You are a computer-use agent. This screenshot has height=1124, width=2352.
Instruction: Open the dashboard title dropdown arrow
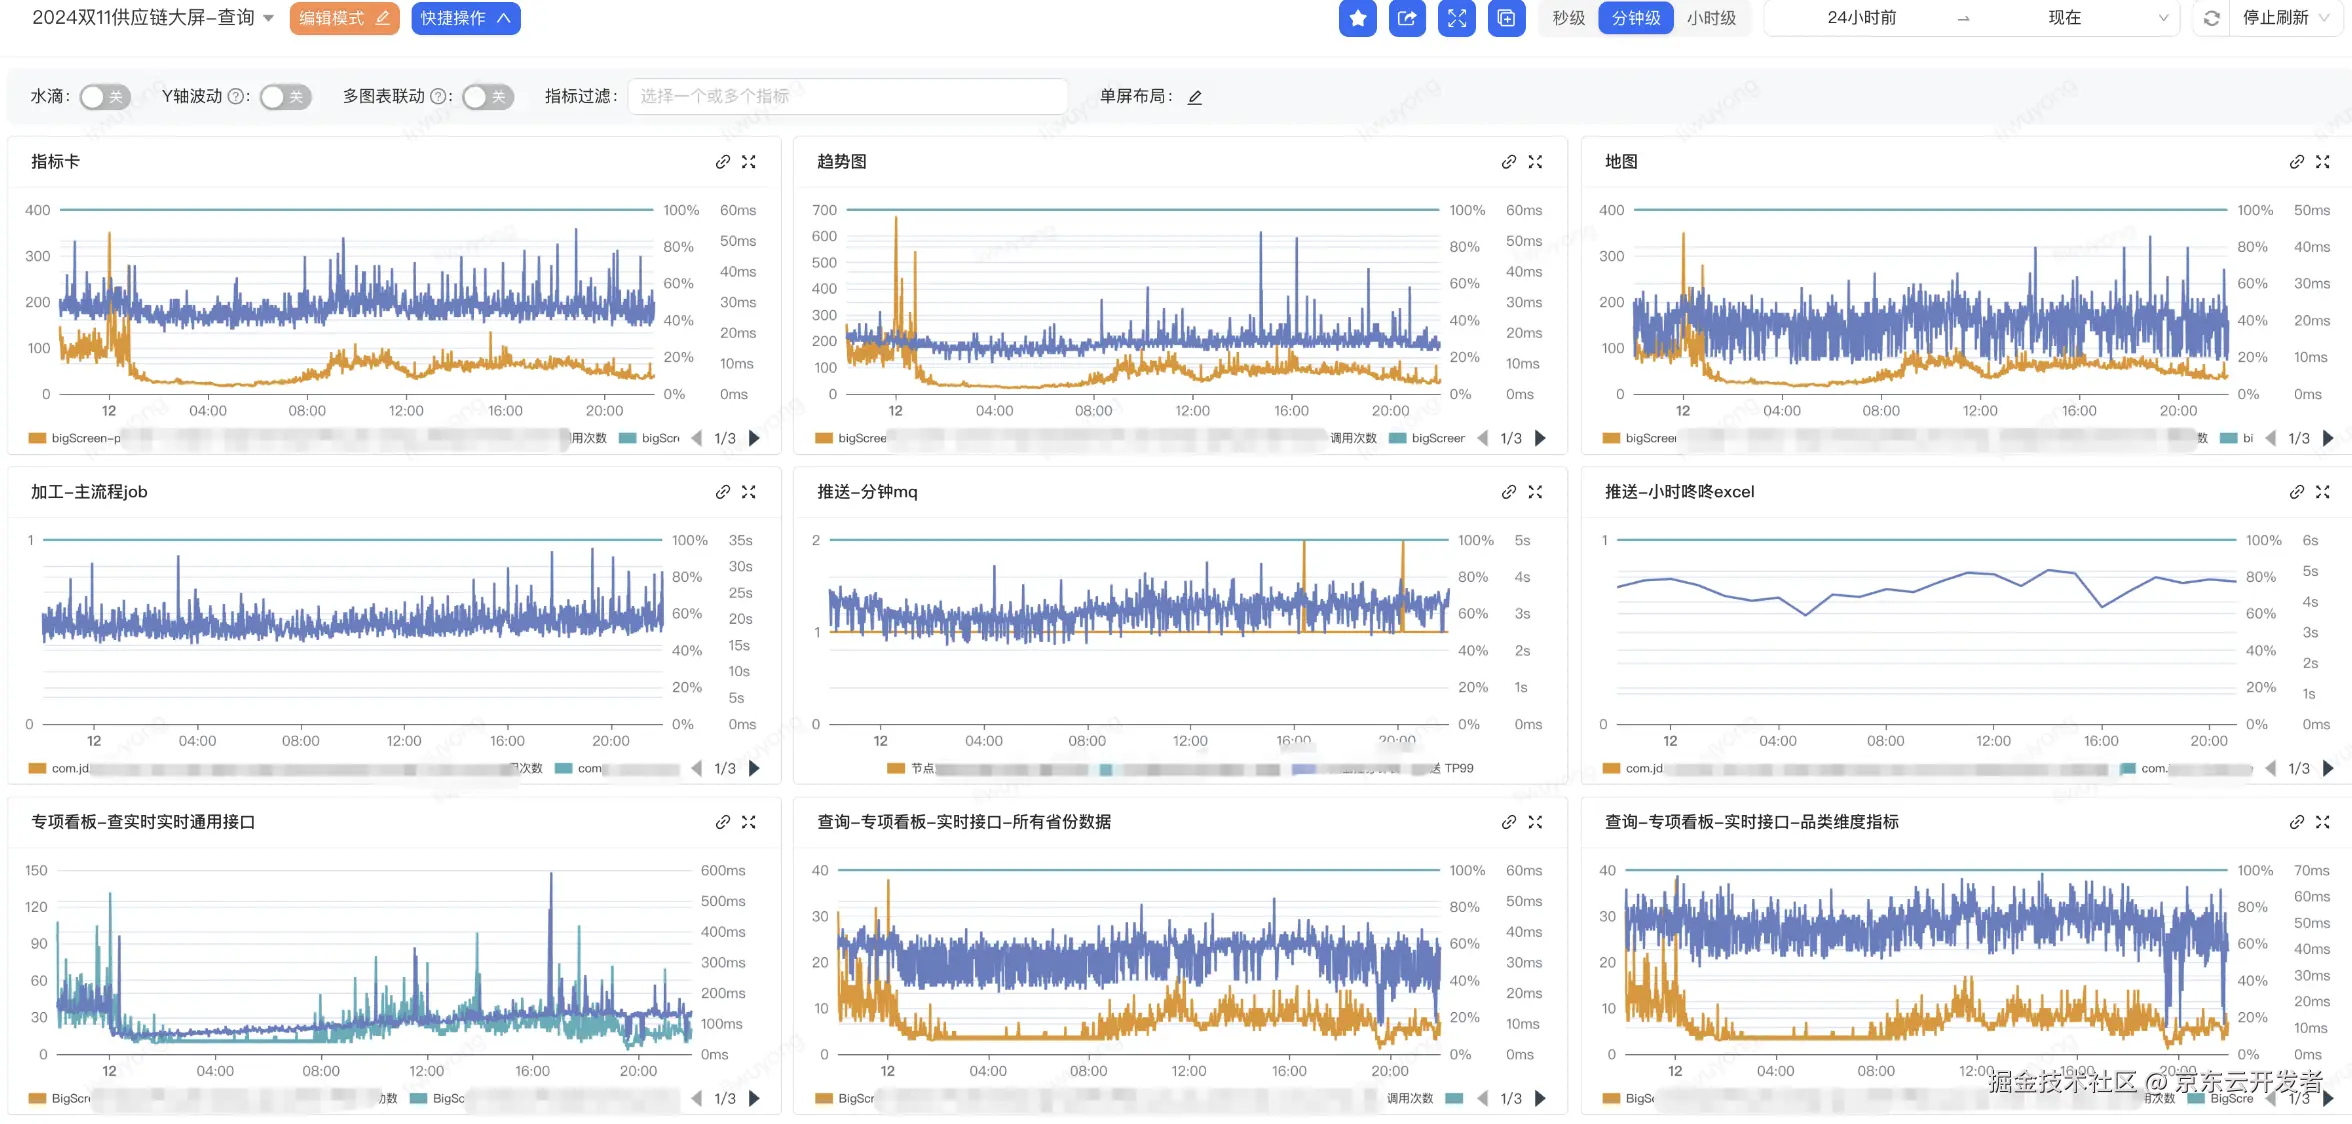click(x=269, y=18)
